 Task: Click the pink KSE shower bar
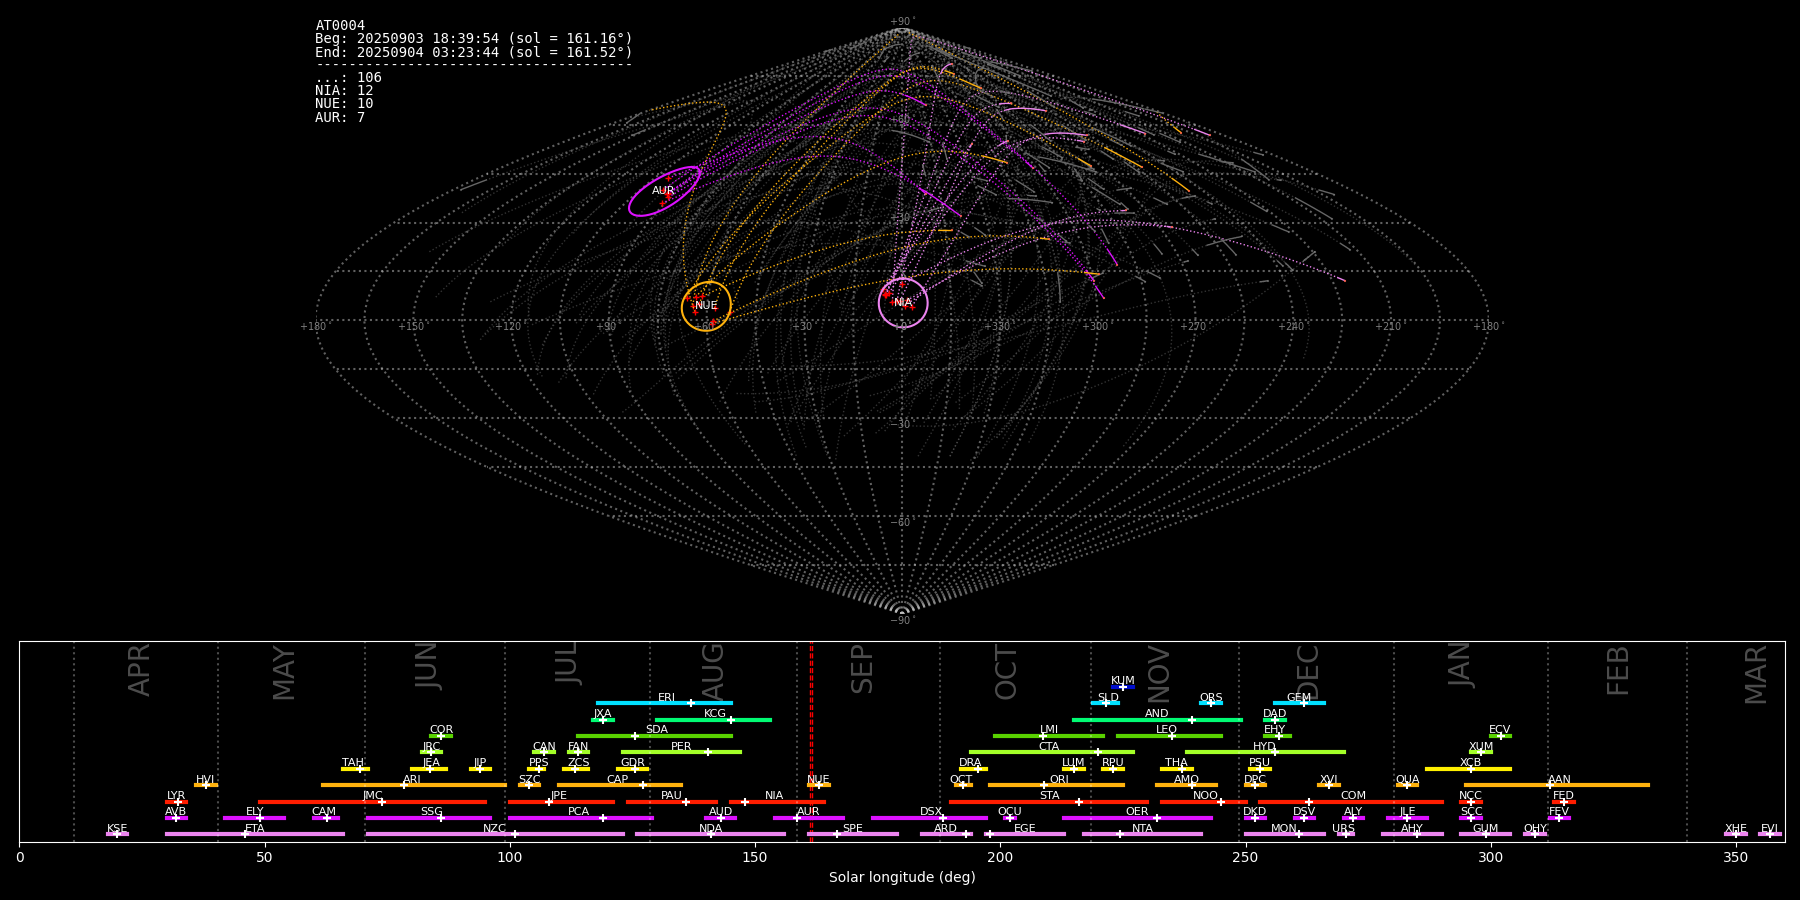[x=117, y=834]
